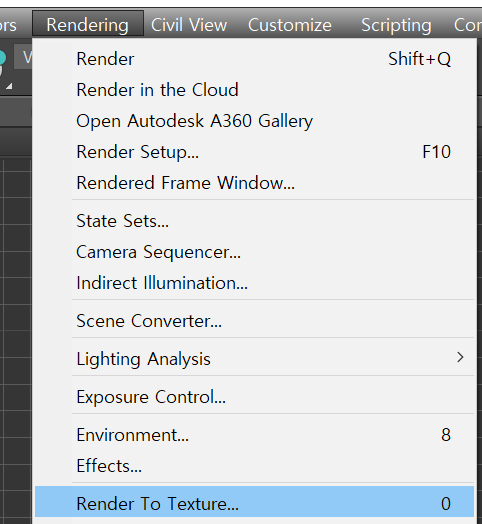Open the Scripting menu
482x524 pixels.
[396, 25]
